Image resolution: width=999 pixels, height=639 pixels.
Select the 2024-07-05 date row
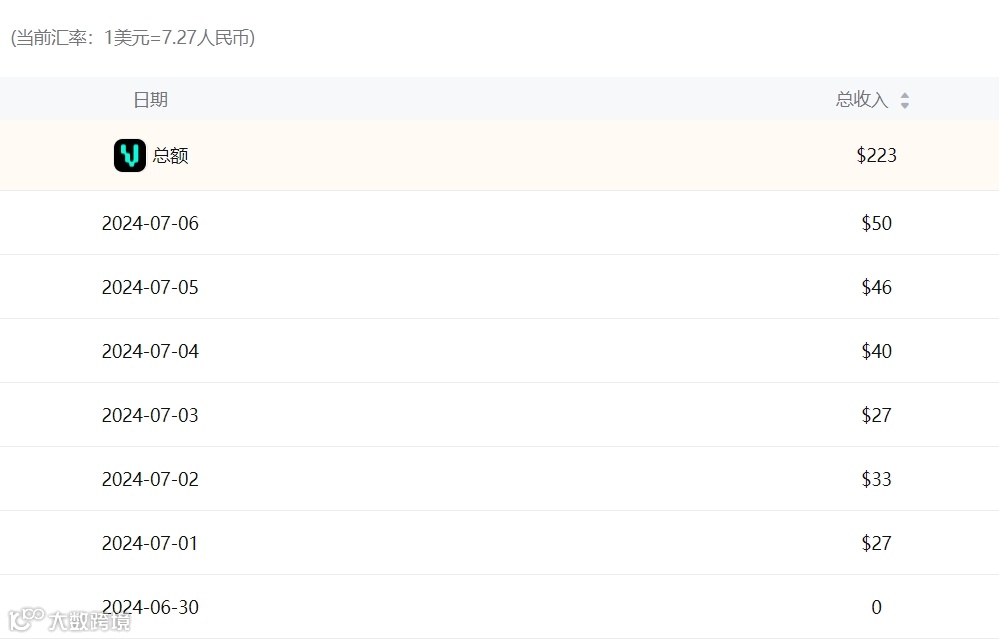point(150,287)
